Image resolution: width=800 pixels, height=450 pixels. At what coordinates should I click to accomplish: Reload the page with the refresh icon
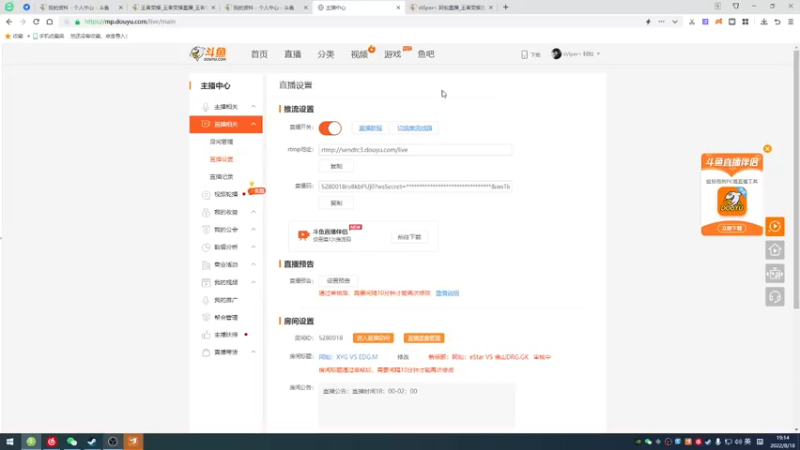pyautogui.click(x=36, y=21)
